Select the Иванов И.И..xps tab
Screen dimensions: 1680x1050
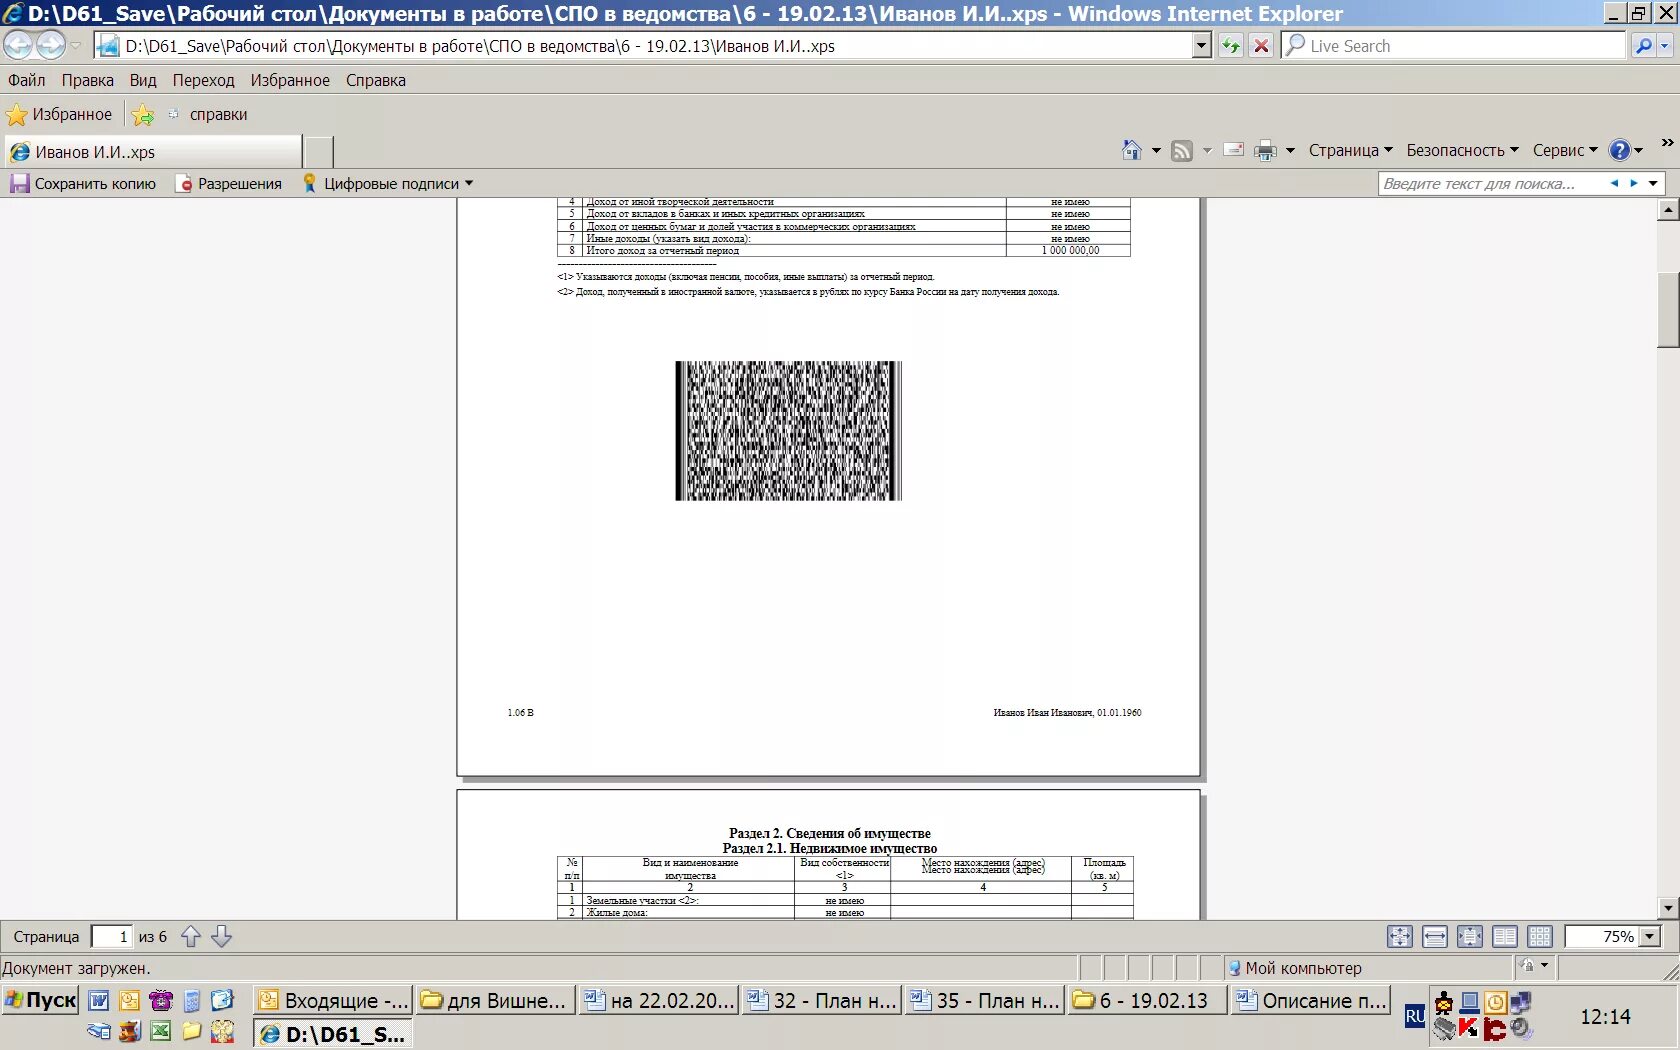[x=153, y=152]
